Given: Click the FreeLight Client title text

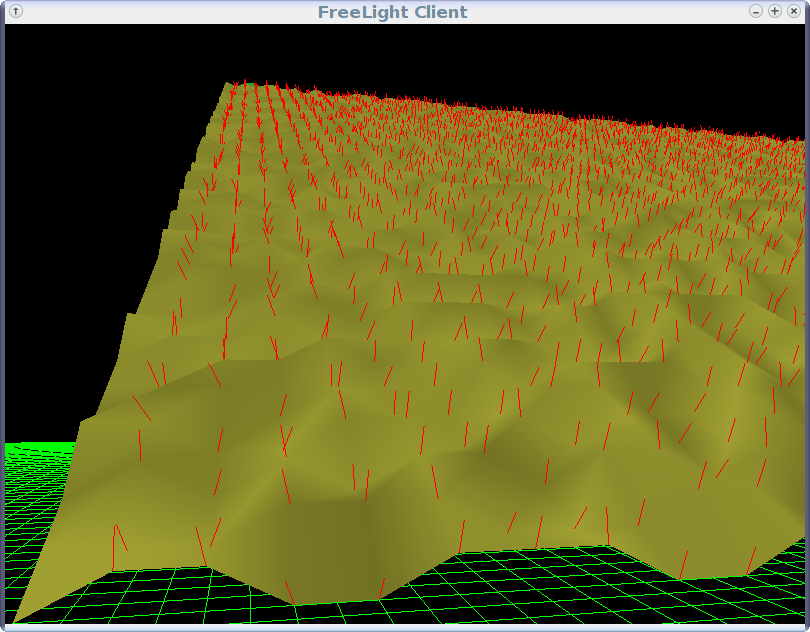Looking at the screenshot, I should 392,12.
